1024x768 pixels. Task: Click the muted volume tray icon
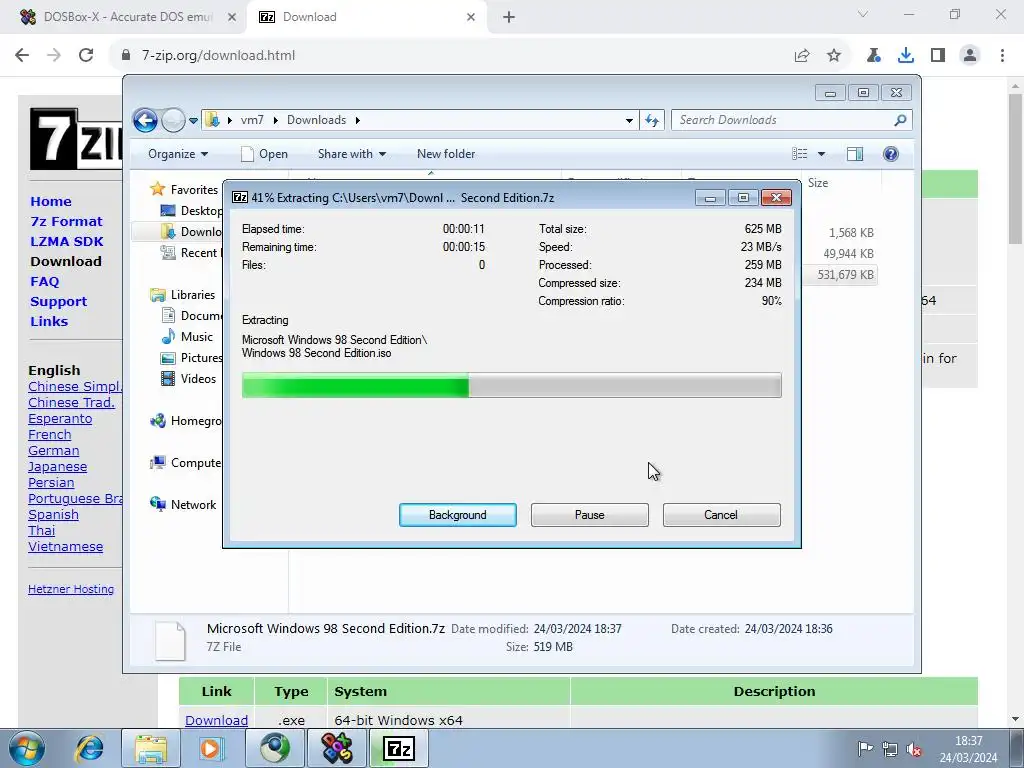tap(914, 749)
